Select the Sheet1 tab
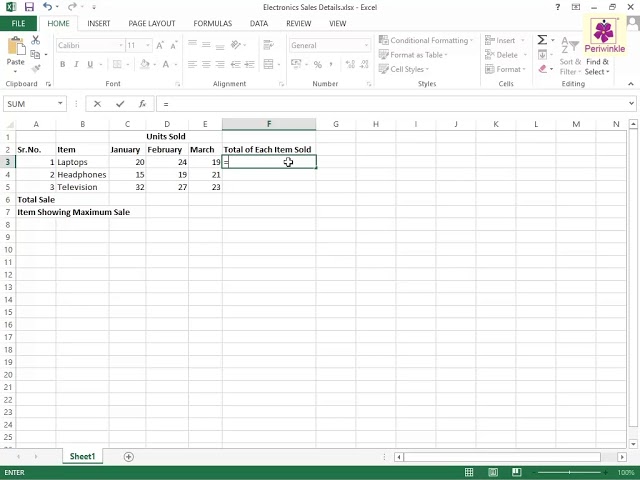 pos(82,456)
